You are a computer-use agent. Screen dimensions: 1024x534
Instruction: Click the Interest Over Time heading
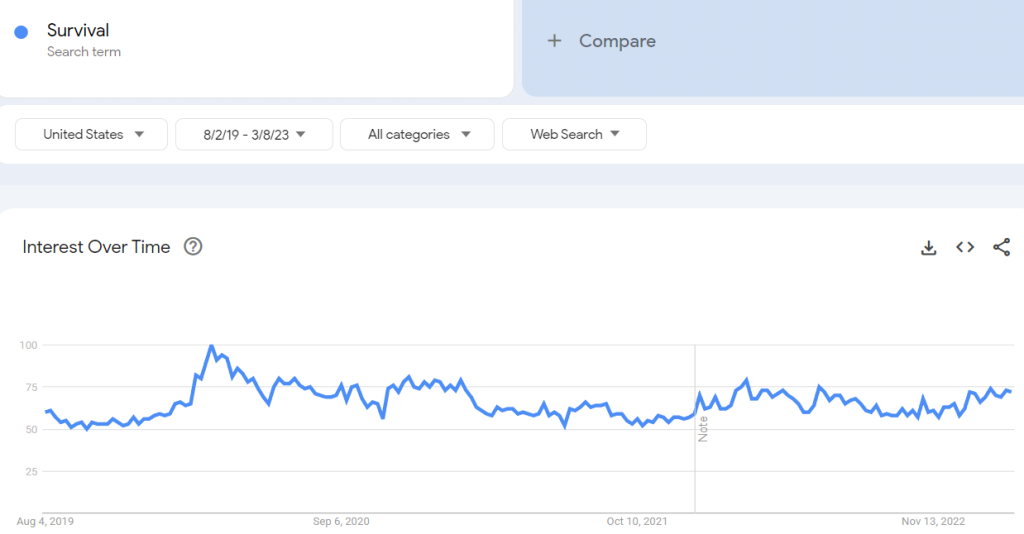(x=97, y=247)
